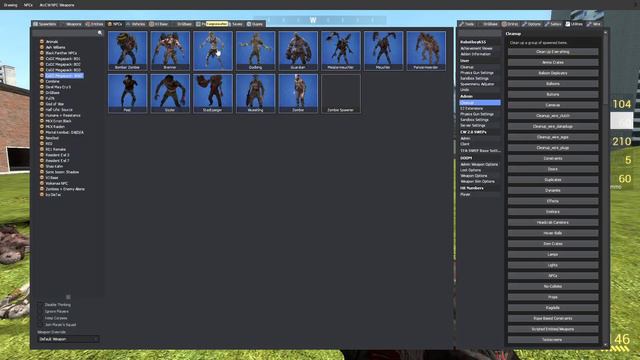Open Admin Weapon Options under DOOM
The image size is (640, 360).
pos(480,164)
